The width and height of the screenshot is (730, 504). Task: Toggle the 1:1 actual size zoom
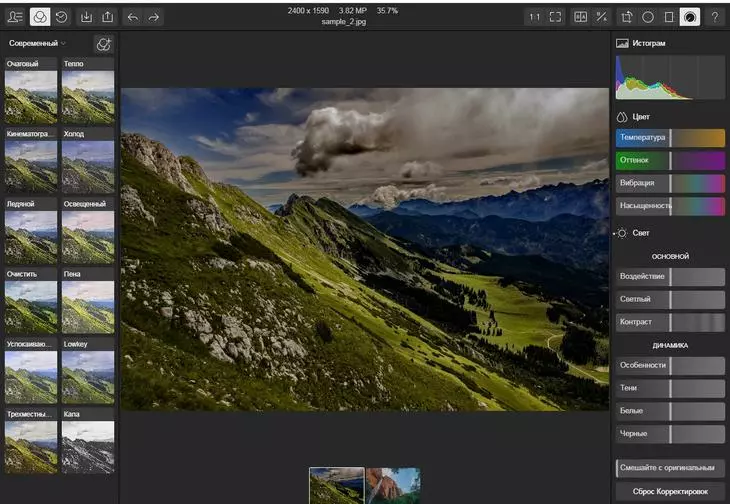[x=534, y=17]
